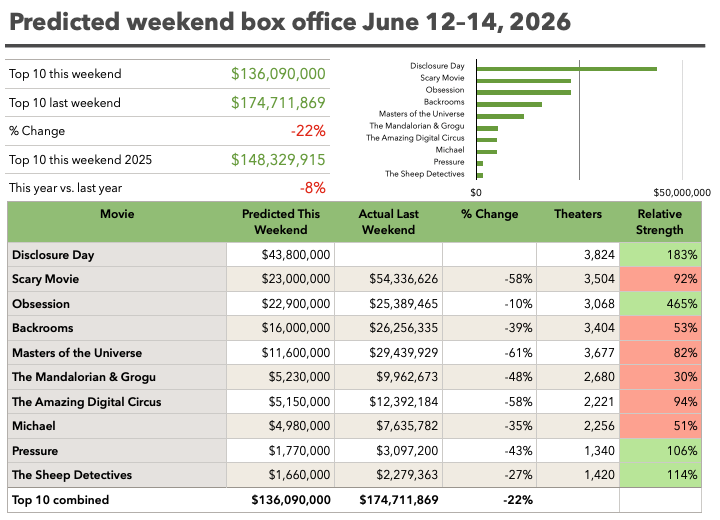Click the Backrooms row title
720x520 pixels.
(x=43, y=328)
